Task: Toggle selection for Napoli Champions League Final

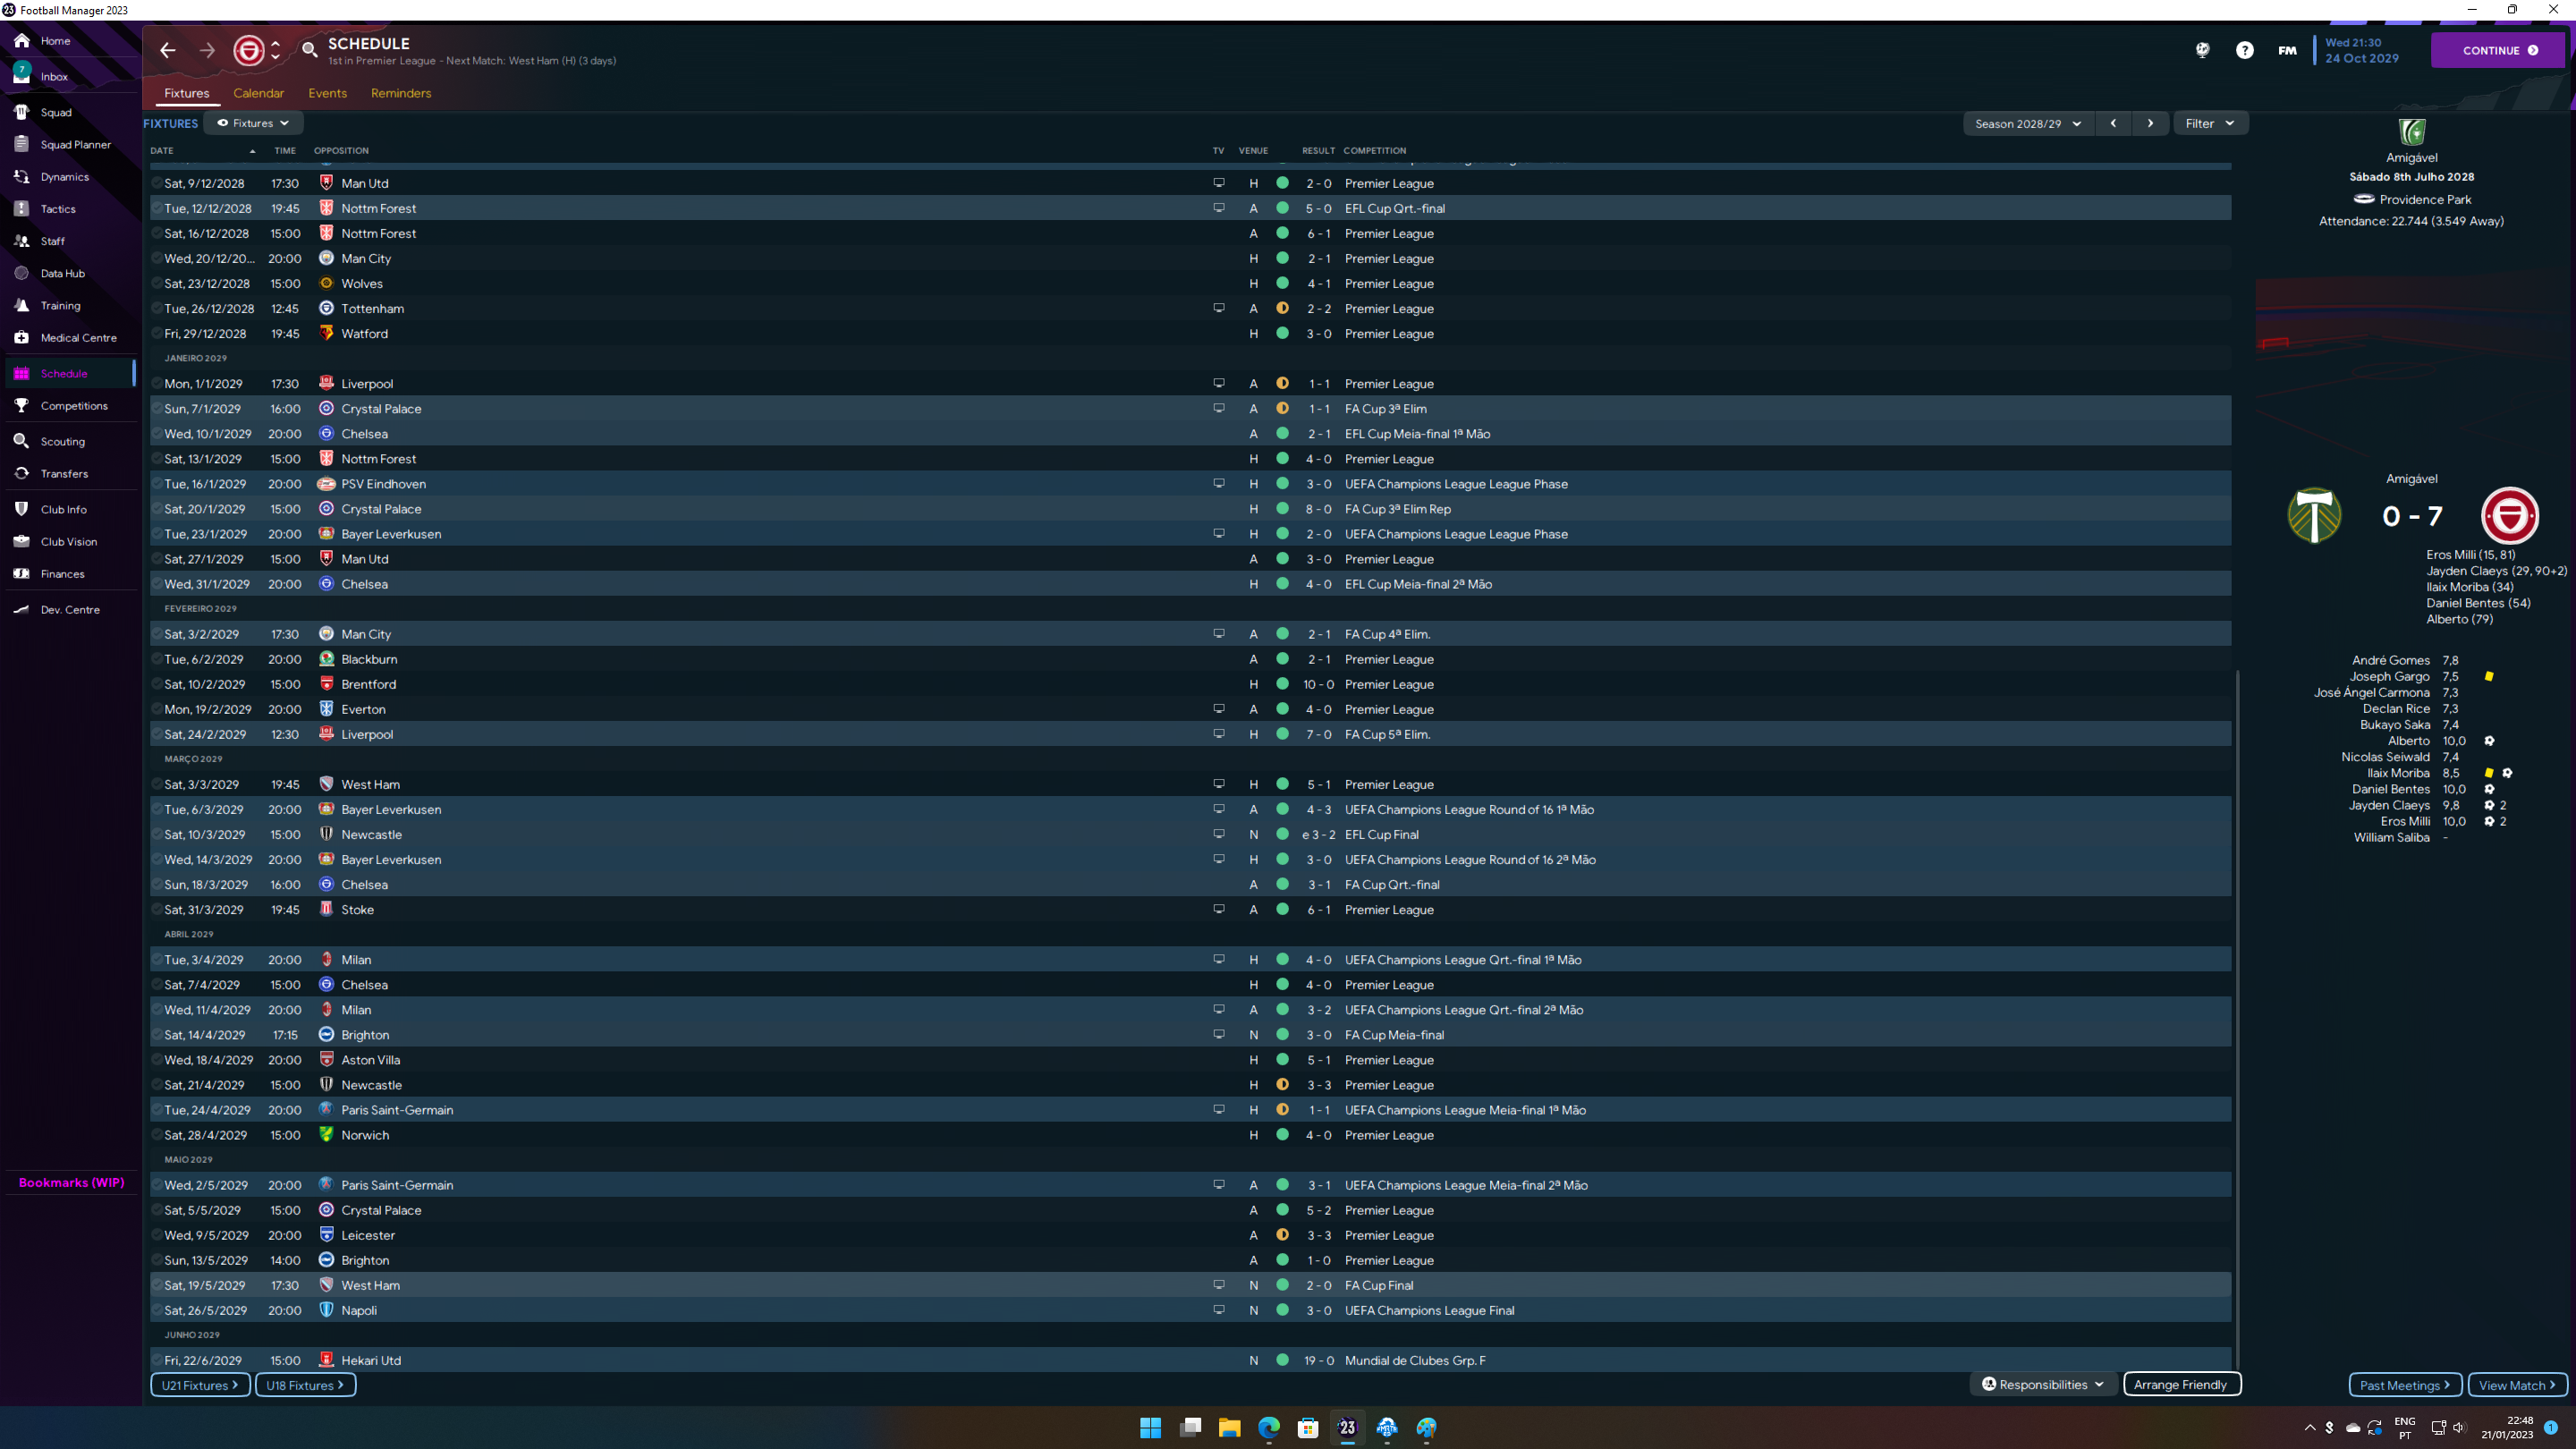Action: [x=157, y=1310]
